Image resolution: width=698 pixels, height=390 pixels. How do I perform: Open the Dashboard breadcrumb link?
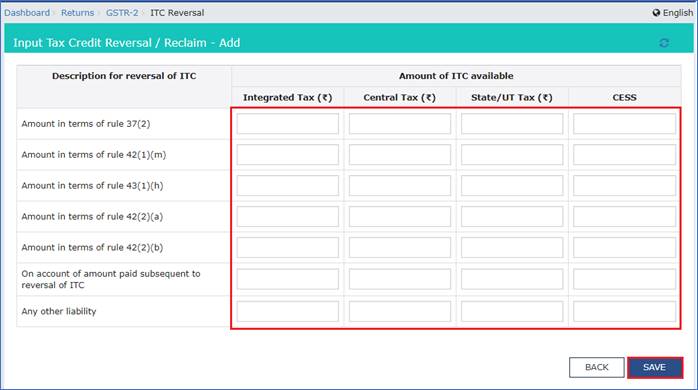pyautogui.click(x=27, y=13)
